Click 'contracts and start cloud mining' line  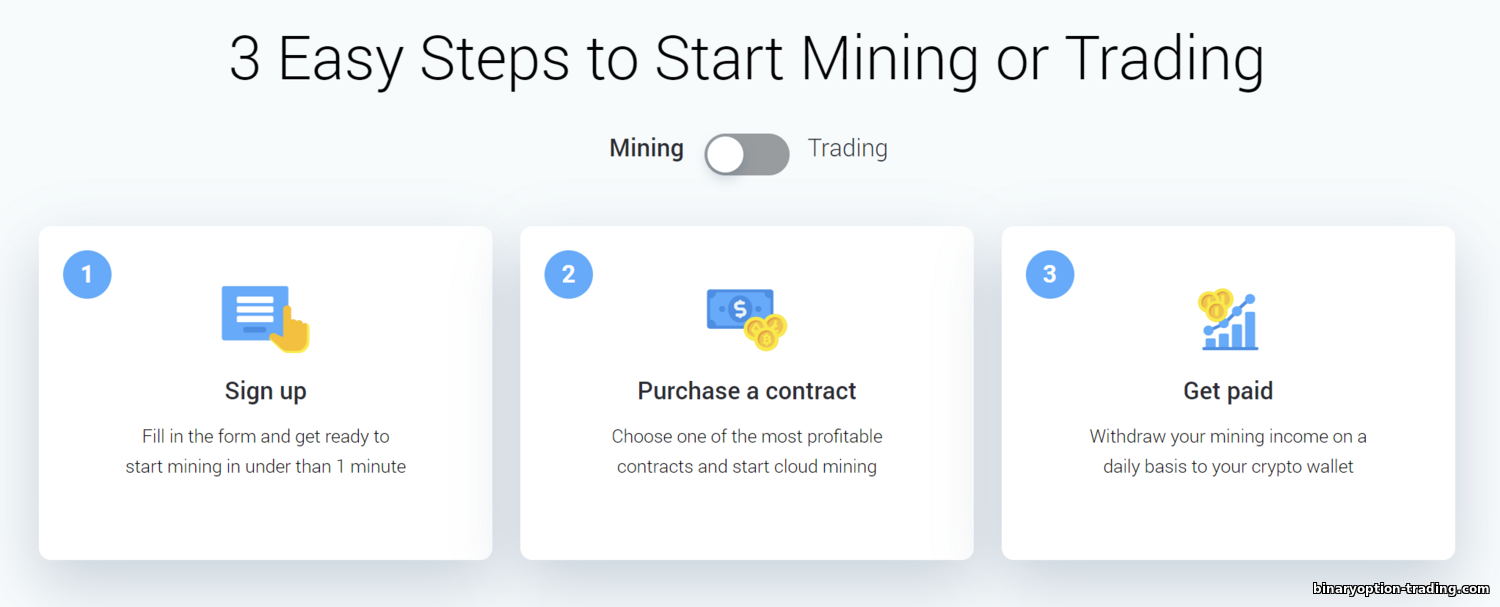(x=747, y=466)
